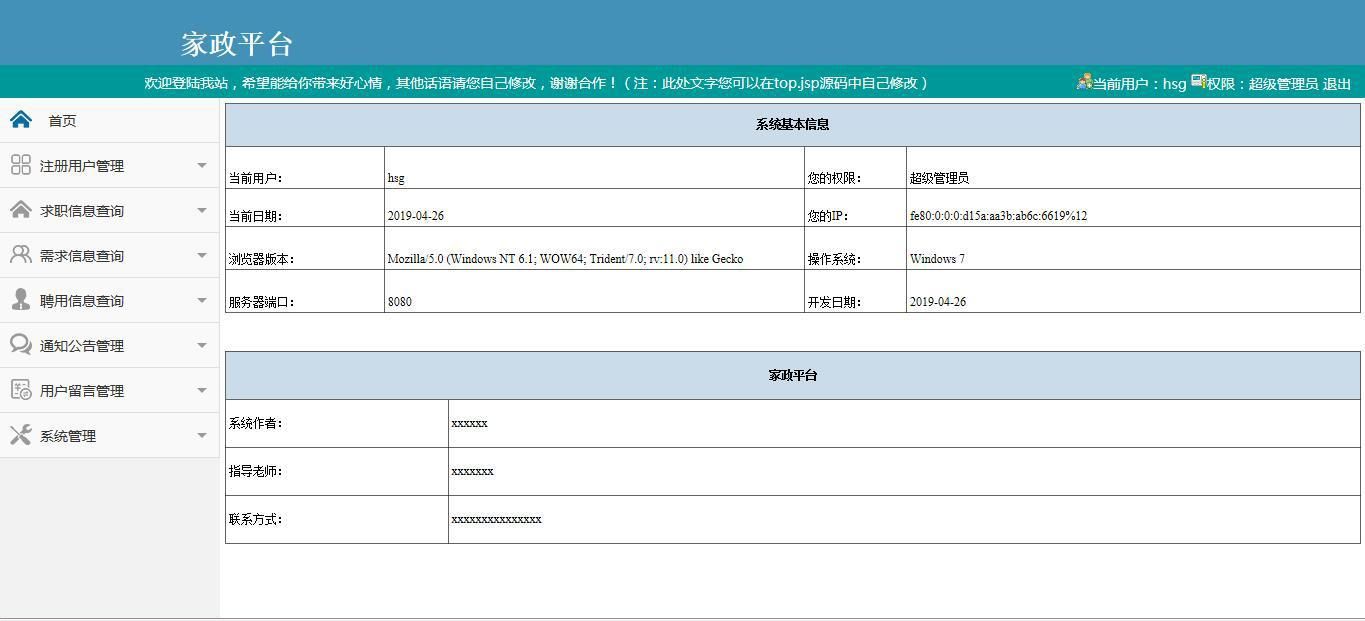
Task: Click the 您的IP label cell
Action: pyautogui.click(x=856, y=208)
